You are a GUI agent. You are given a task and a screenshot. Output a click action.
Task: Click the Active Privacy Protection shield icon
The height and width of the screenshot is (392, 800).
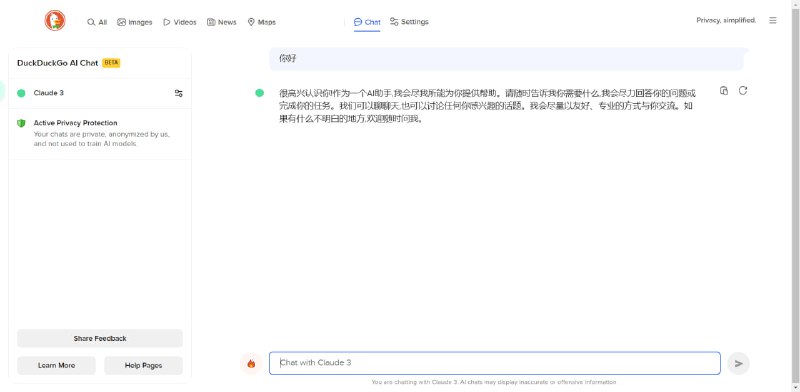coord(21,123)
